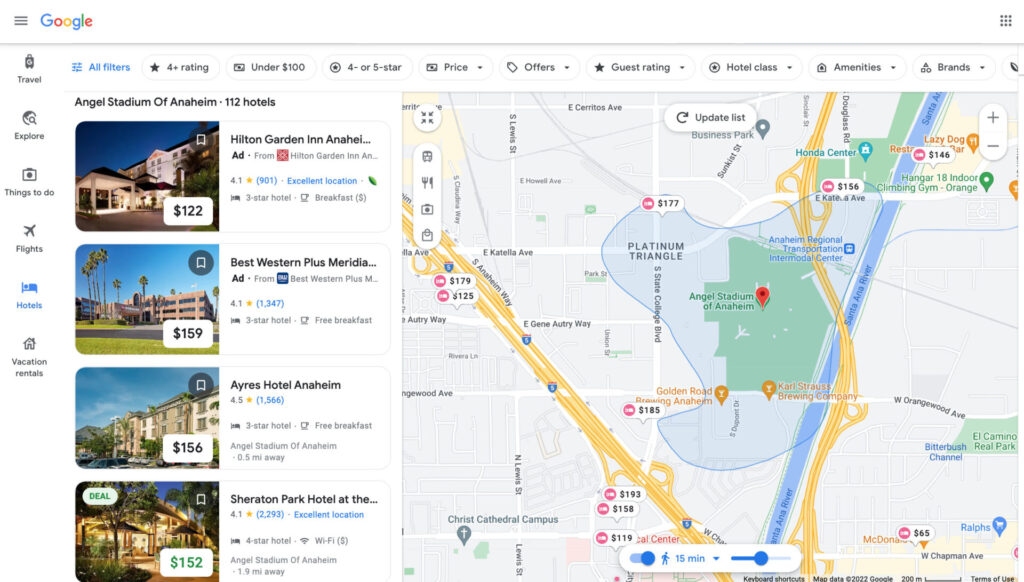View the Hilton Garden Inn hotel photo

pos(147,176)
